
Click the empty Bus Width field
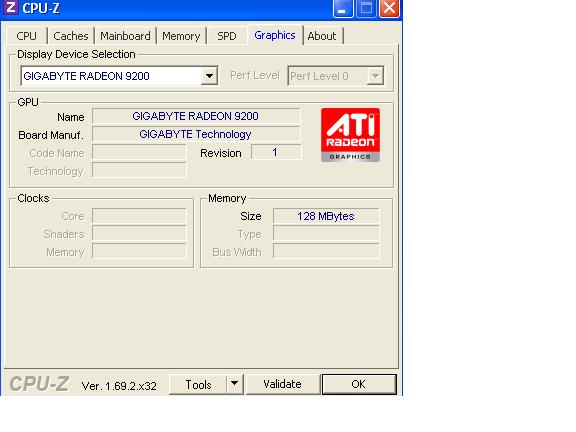click(x=326, y=252)
